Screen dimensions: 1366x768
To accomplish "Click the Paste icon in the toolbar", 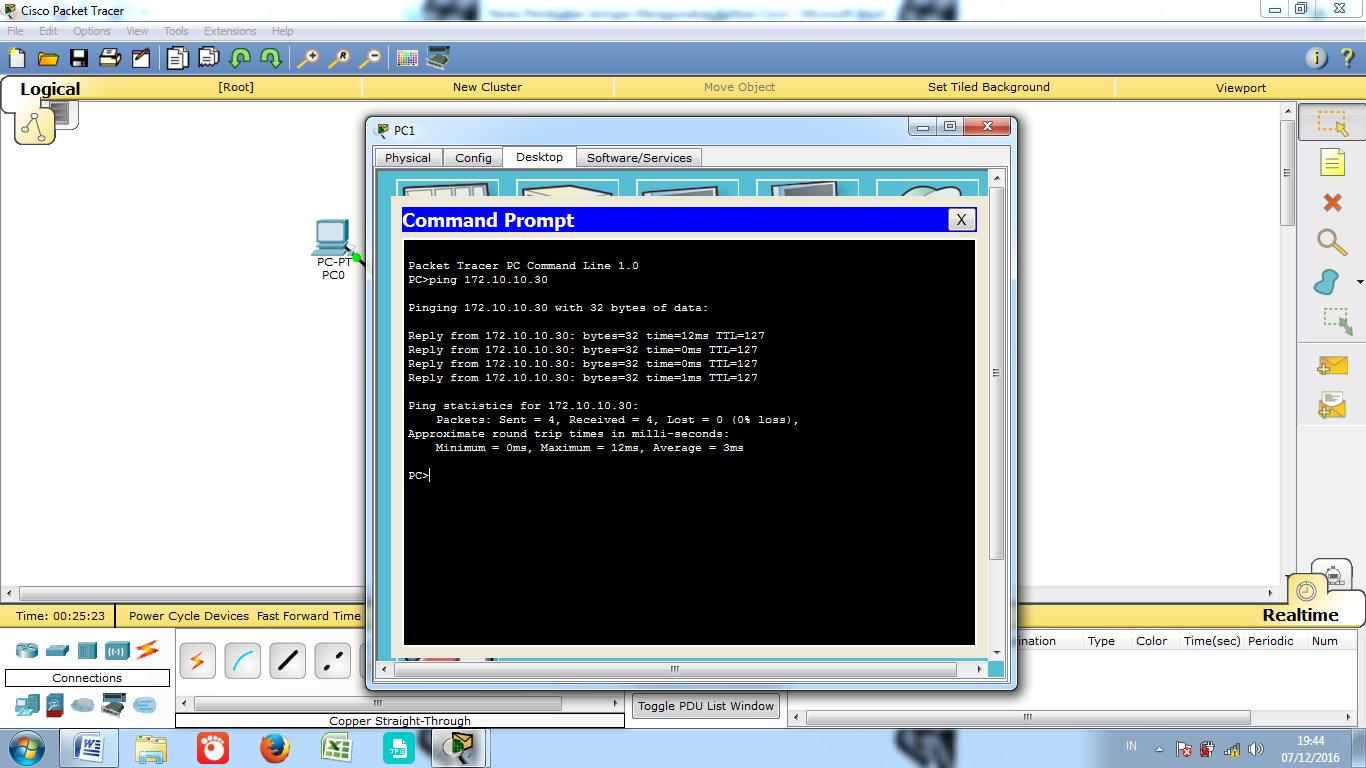I will point(208,58).
